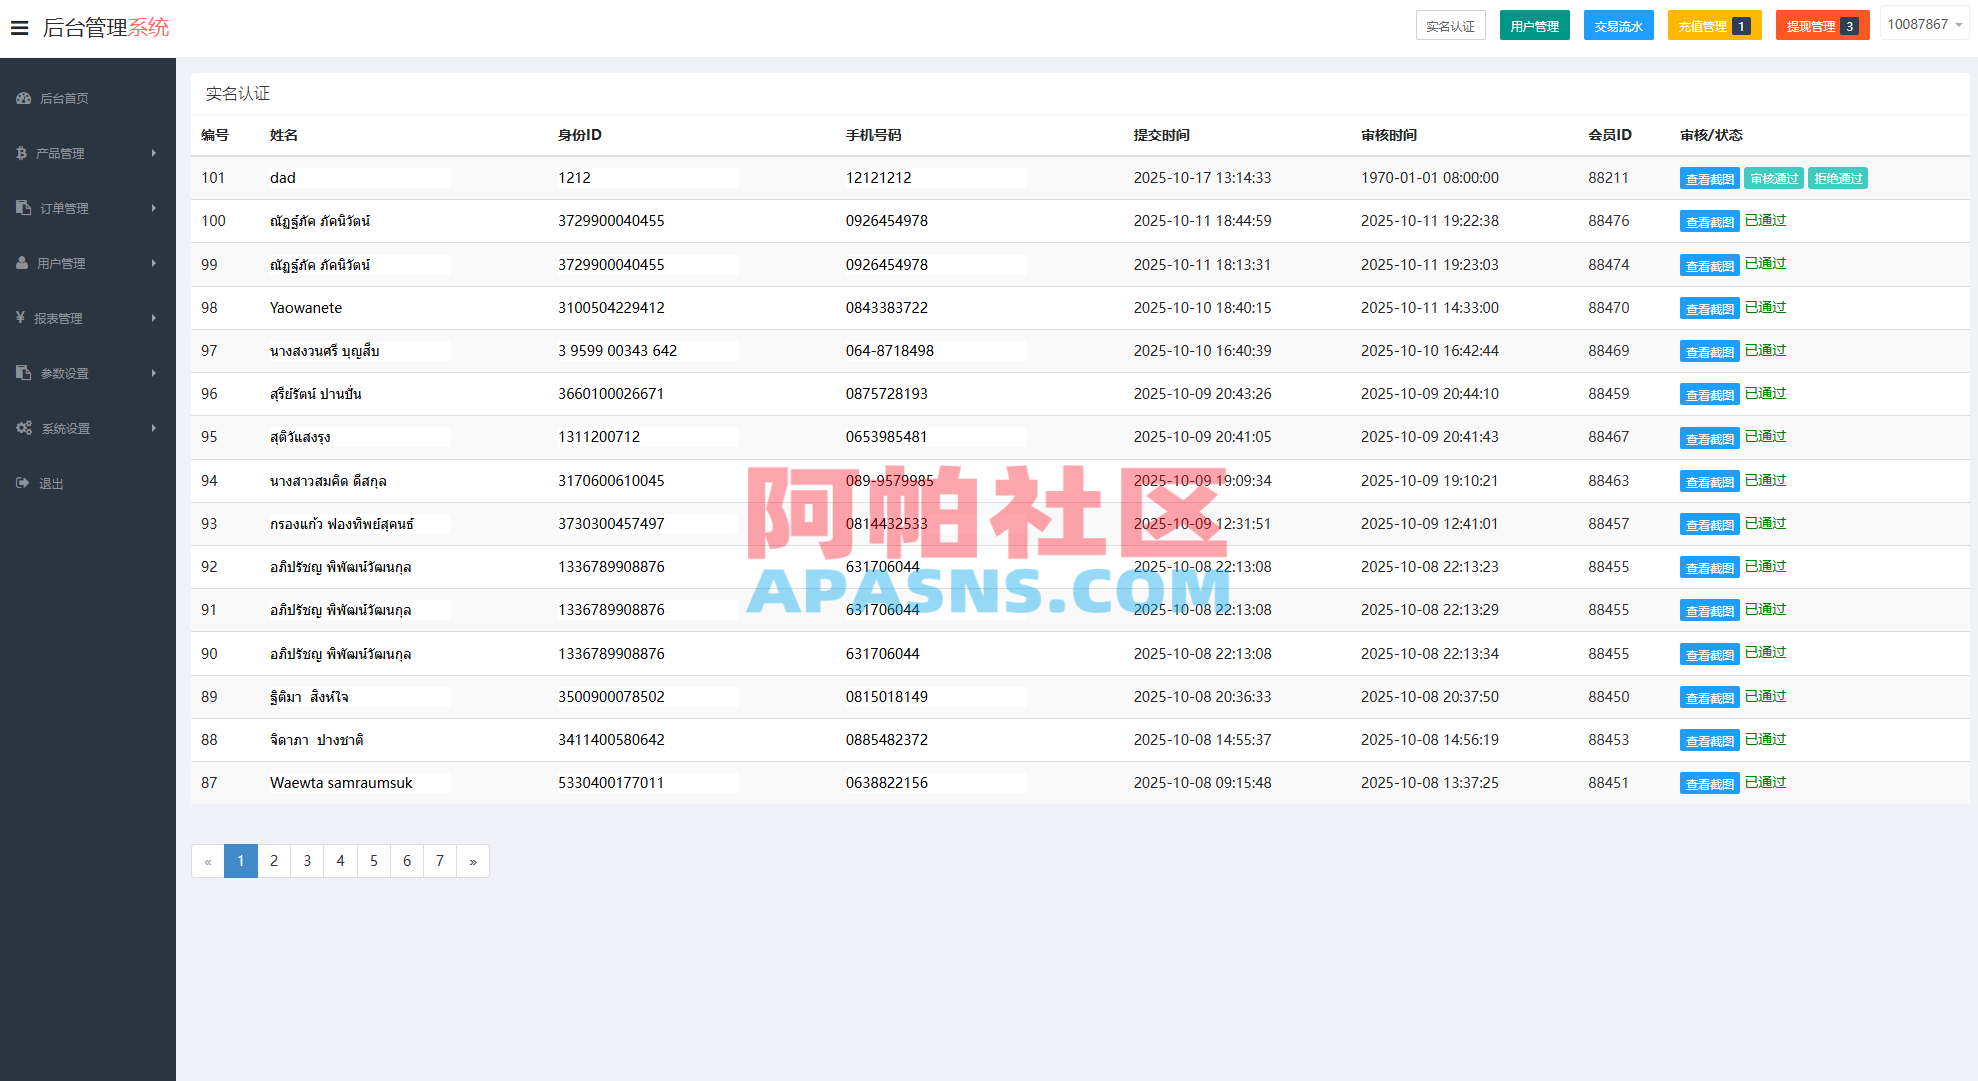The height and width of the screenshot is (1081, 1978).
Task: Click 提现管理 button showing 3 pending
Action: click(1822, 24)
